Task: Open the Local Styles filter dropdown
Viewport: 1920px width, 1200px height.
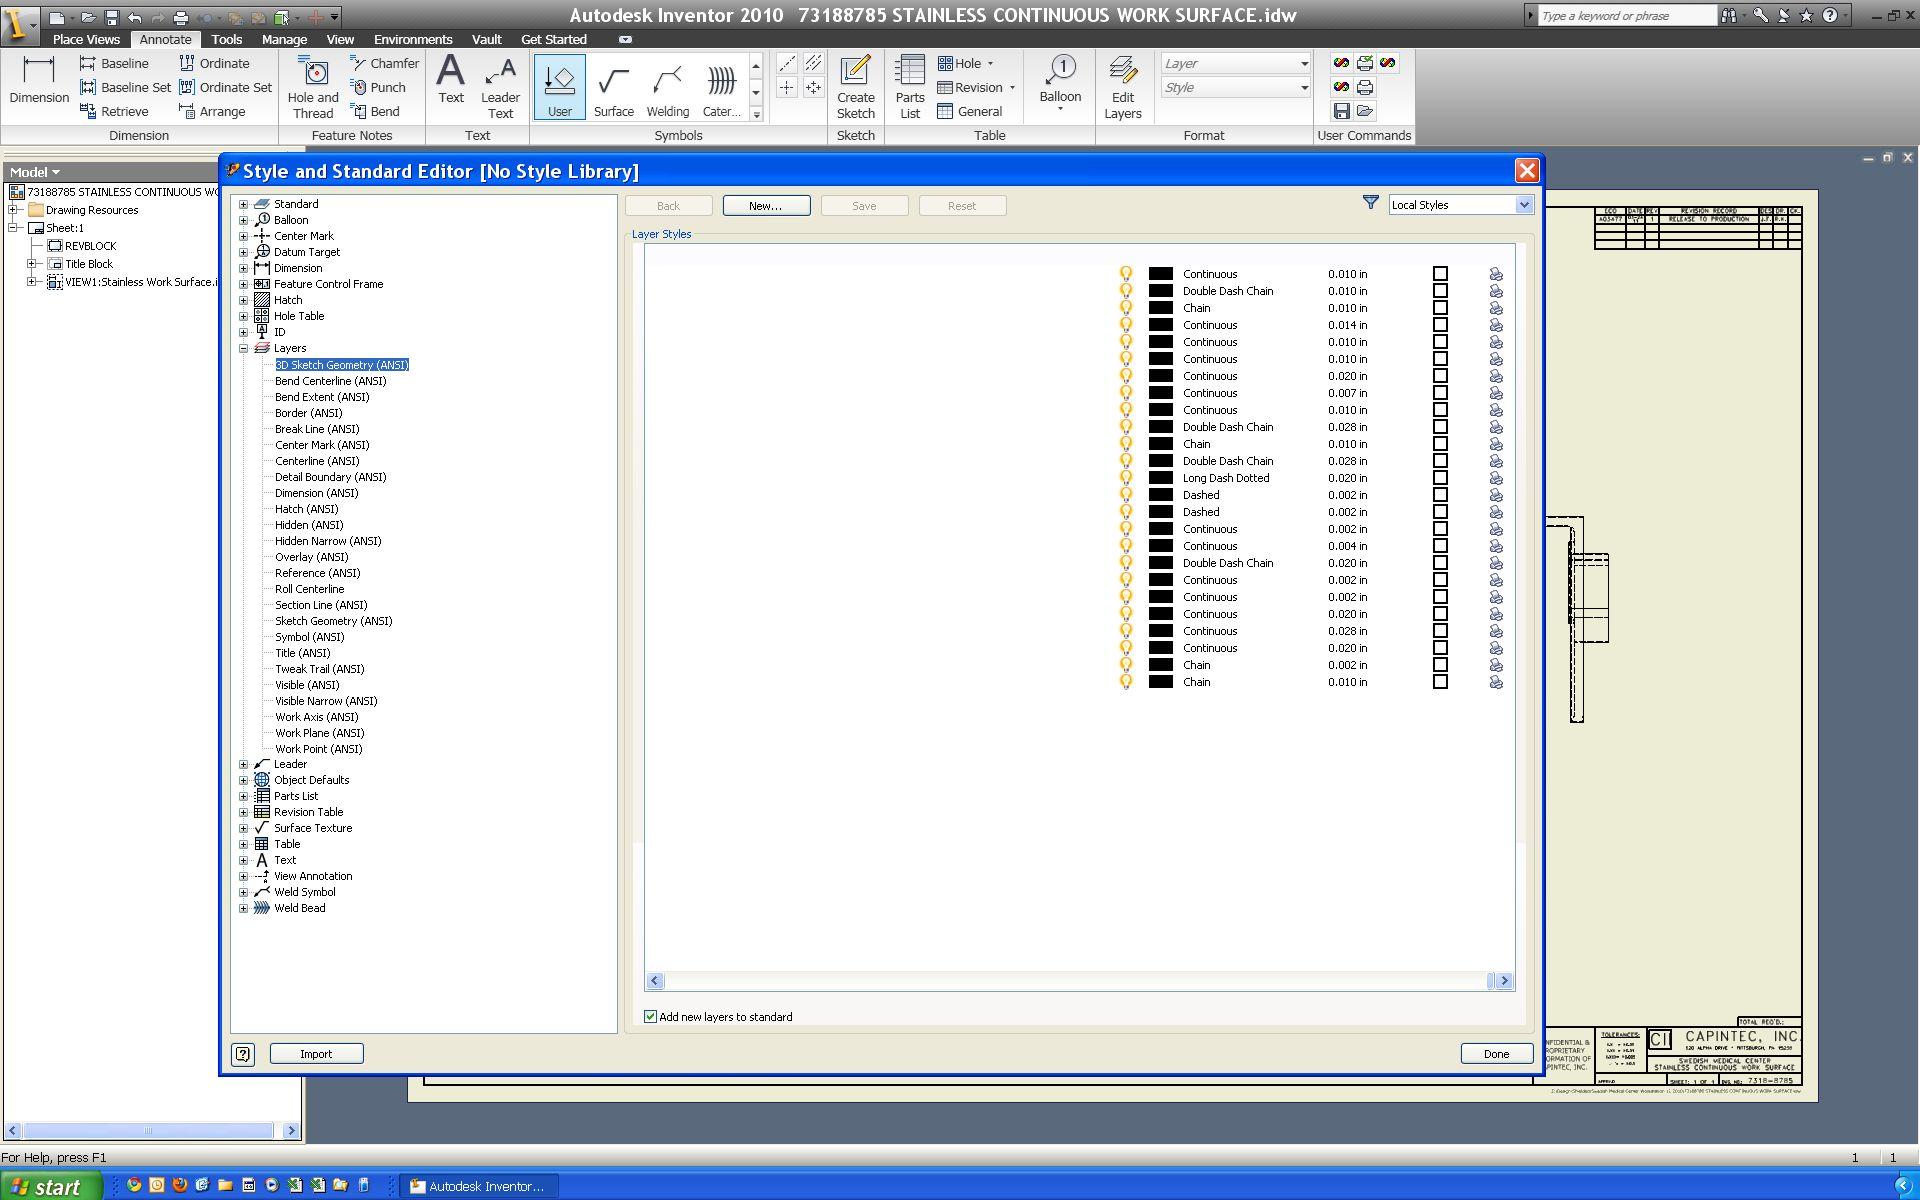Action: point(1523,205)
